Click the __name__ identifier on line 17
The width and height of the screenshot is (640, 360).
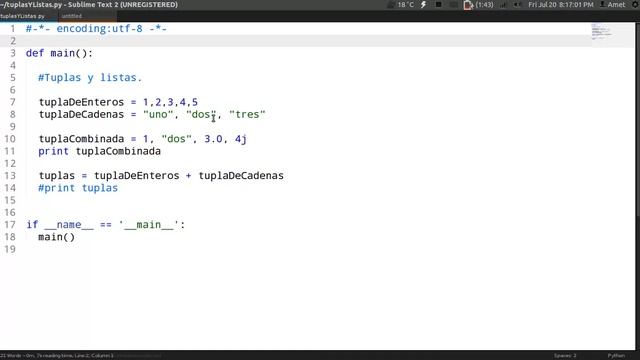tap(69, 224)
